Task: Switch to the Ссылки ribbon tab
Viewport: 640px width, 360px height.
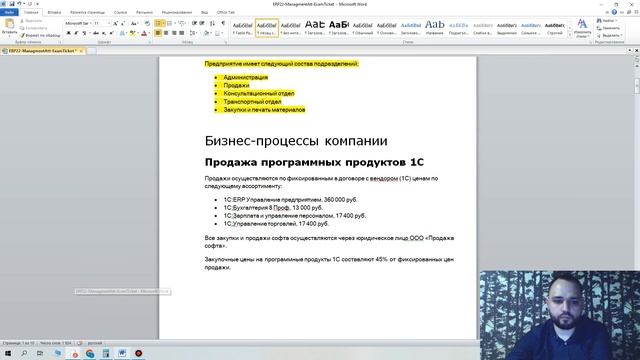Action: point(120,12)
